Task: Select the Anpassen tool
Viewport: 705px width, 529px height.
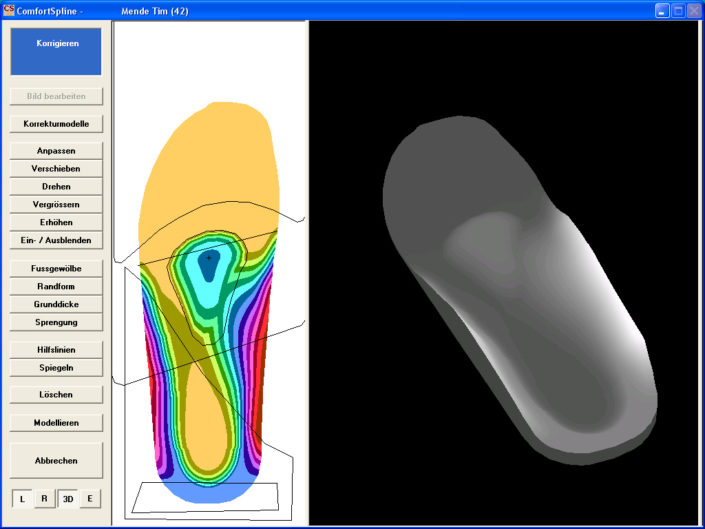Action: (56, 151)
